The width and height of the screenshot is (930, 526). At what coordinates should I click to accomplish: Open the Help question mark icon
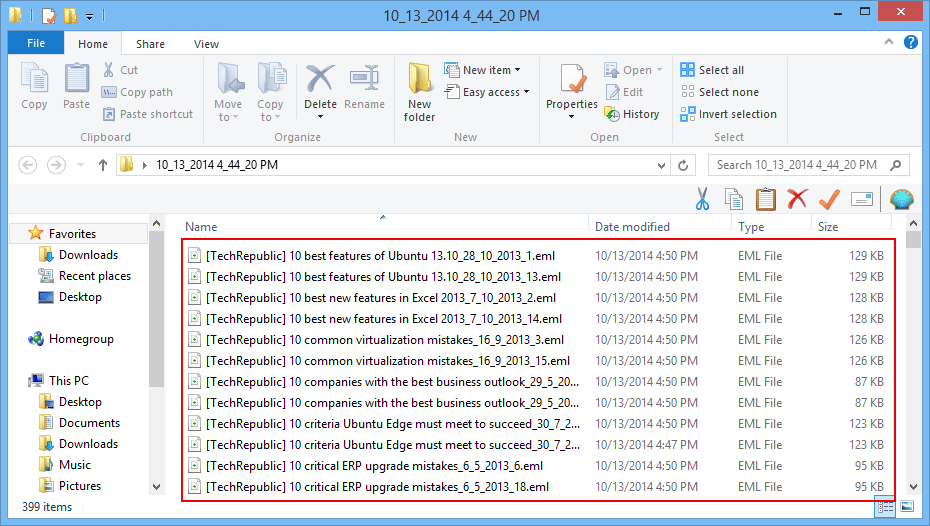(910, 42)
